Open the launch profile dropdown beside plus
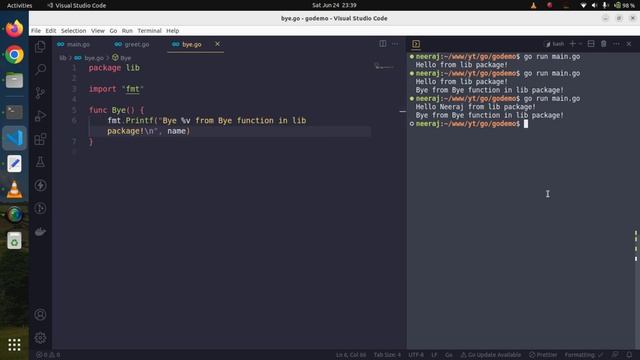 (x=580, y=44)
